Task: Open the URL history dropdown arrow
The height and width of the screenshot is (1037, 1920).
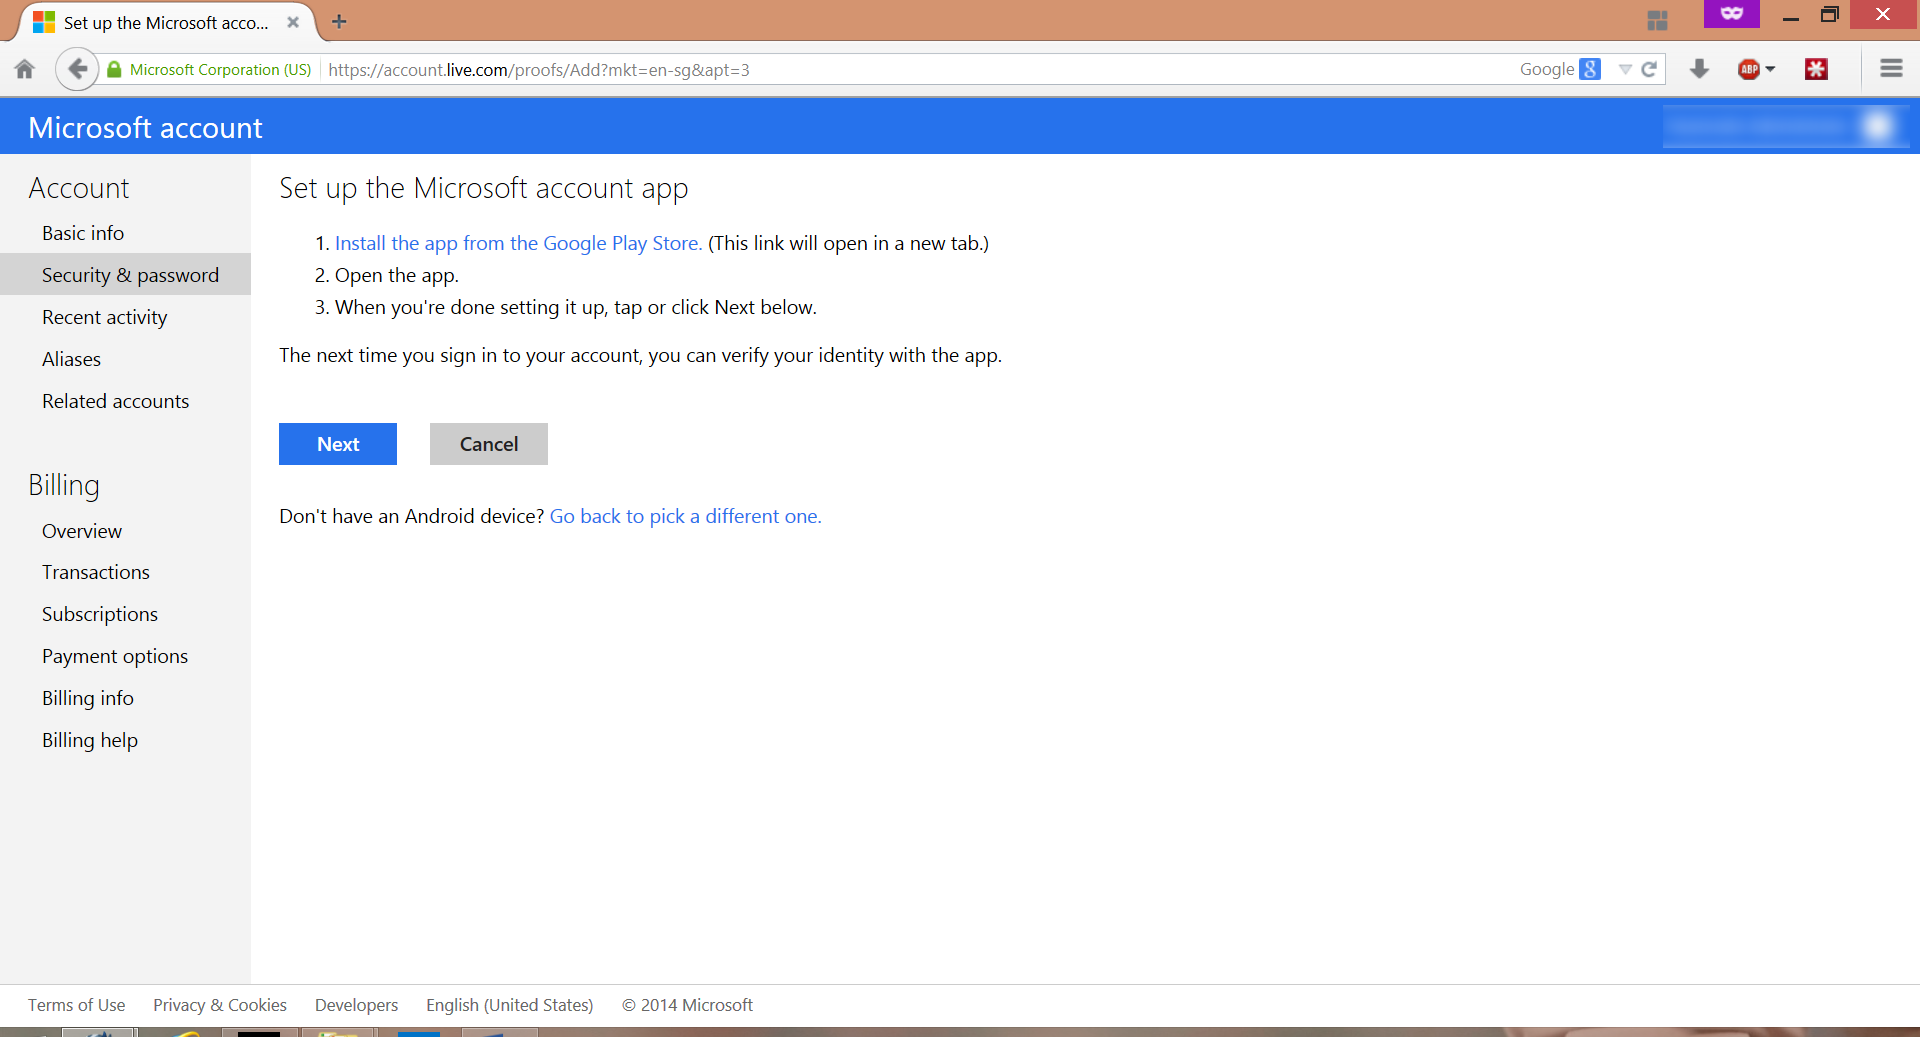Action: click(x=1625, y=69)
